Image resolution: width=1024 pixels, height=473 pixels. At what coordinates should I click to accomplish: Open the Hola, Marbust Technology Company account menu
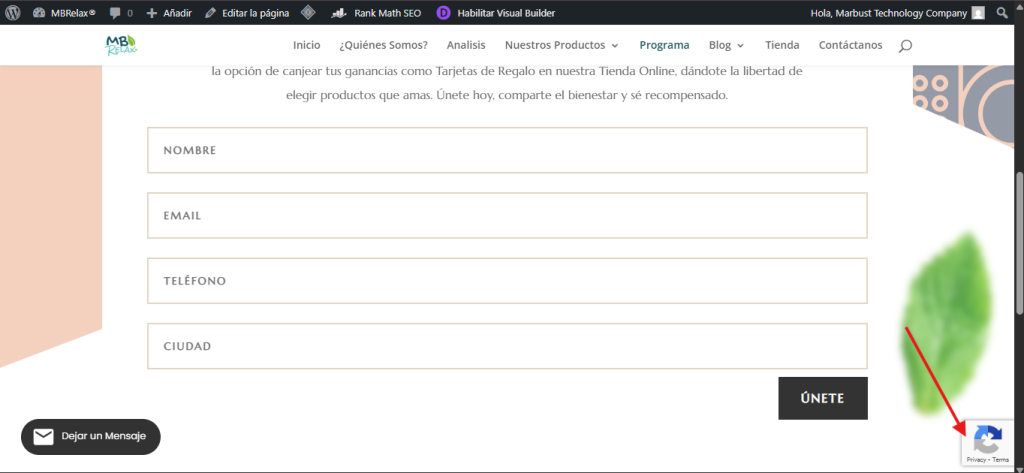888,13
